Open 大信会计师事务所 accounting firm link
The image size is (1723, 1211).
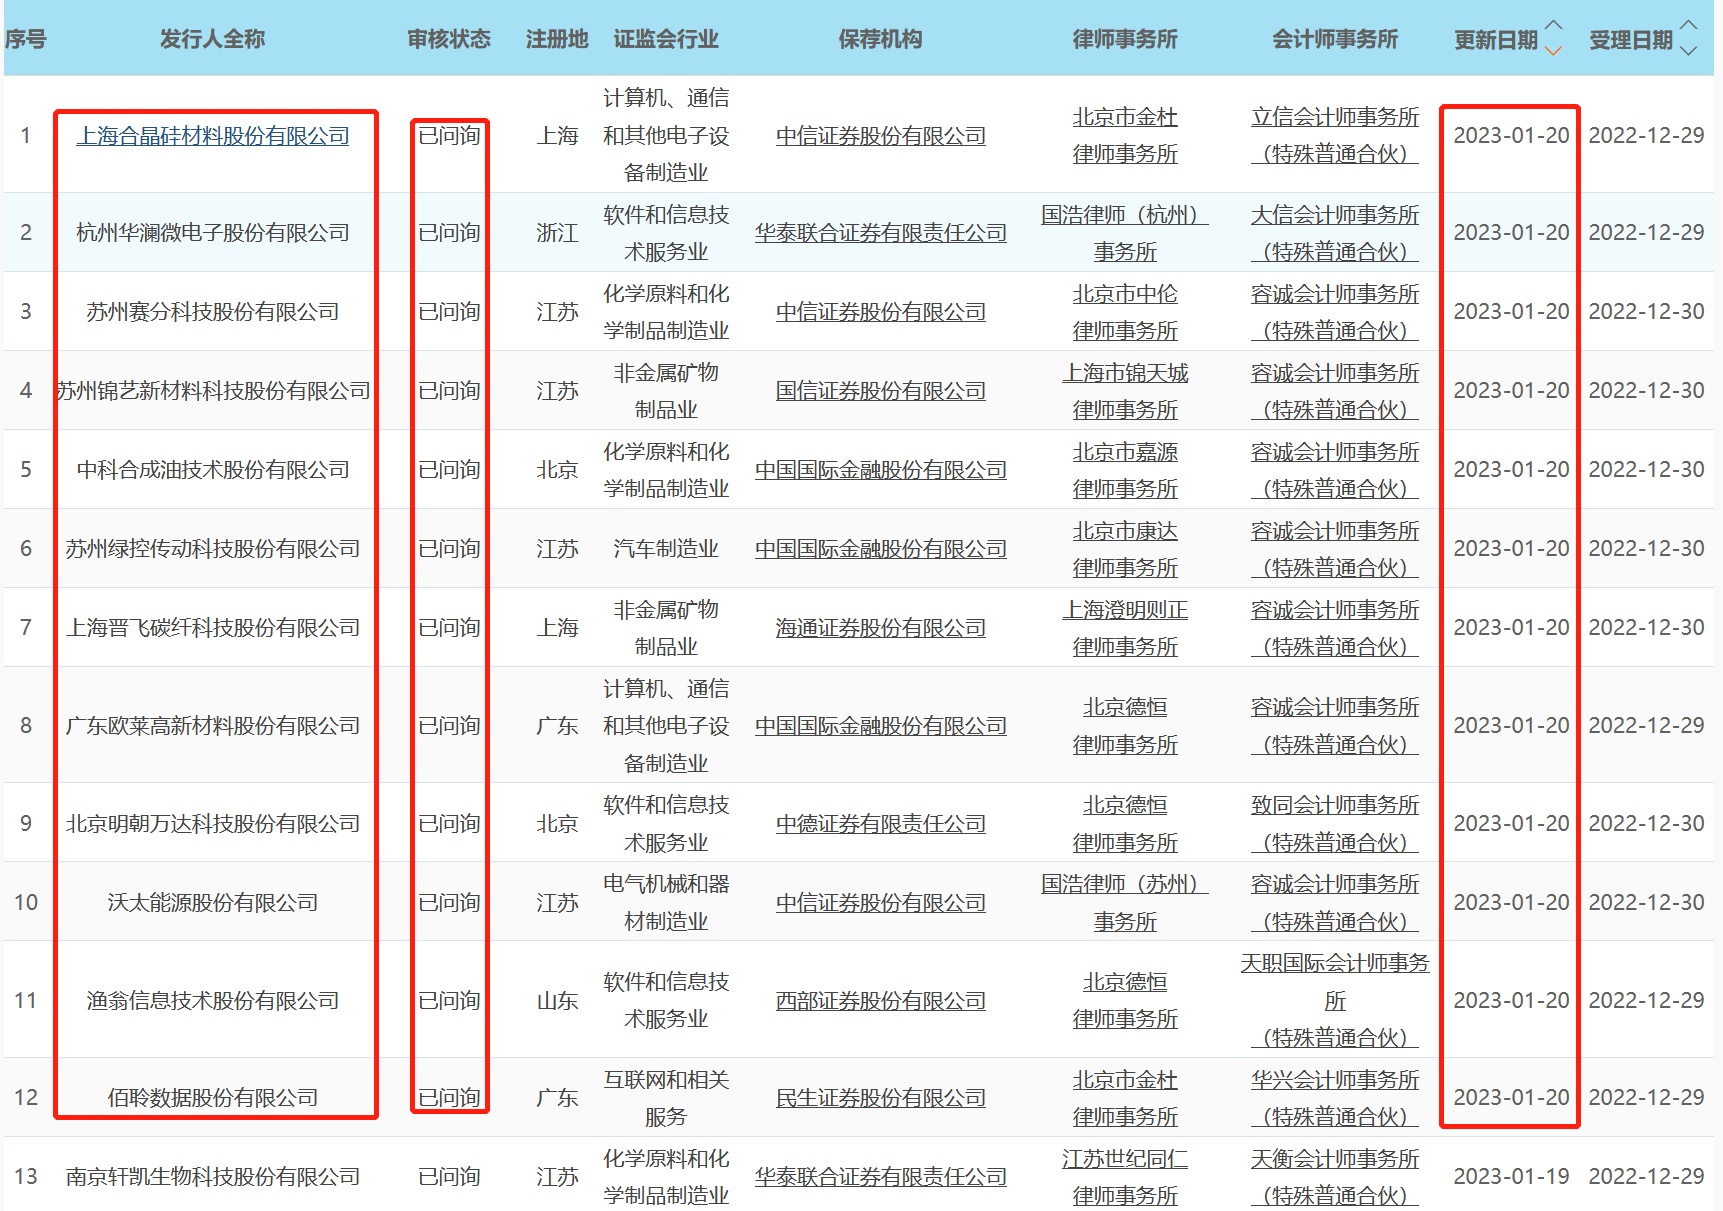(x=1335, y=233)
